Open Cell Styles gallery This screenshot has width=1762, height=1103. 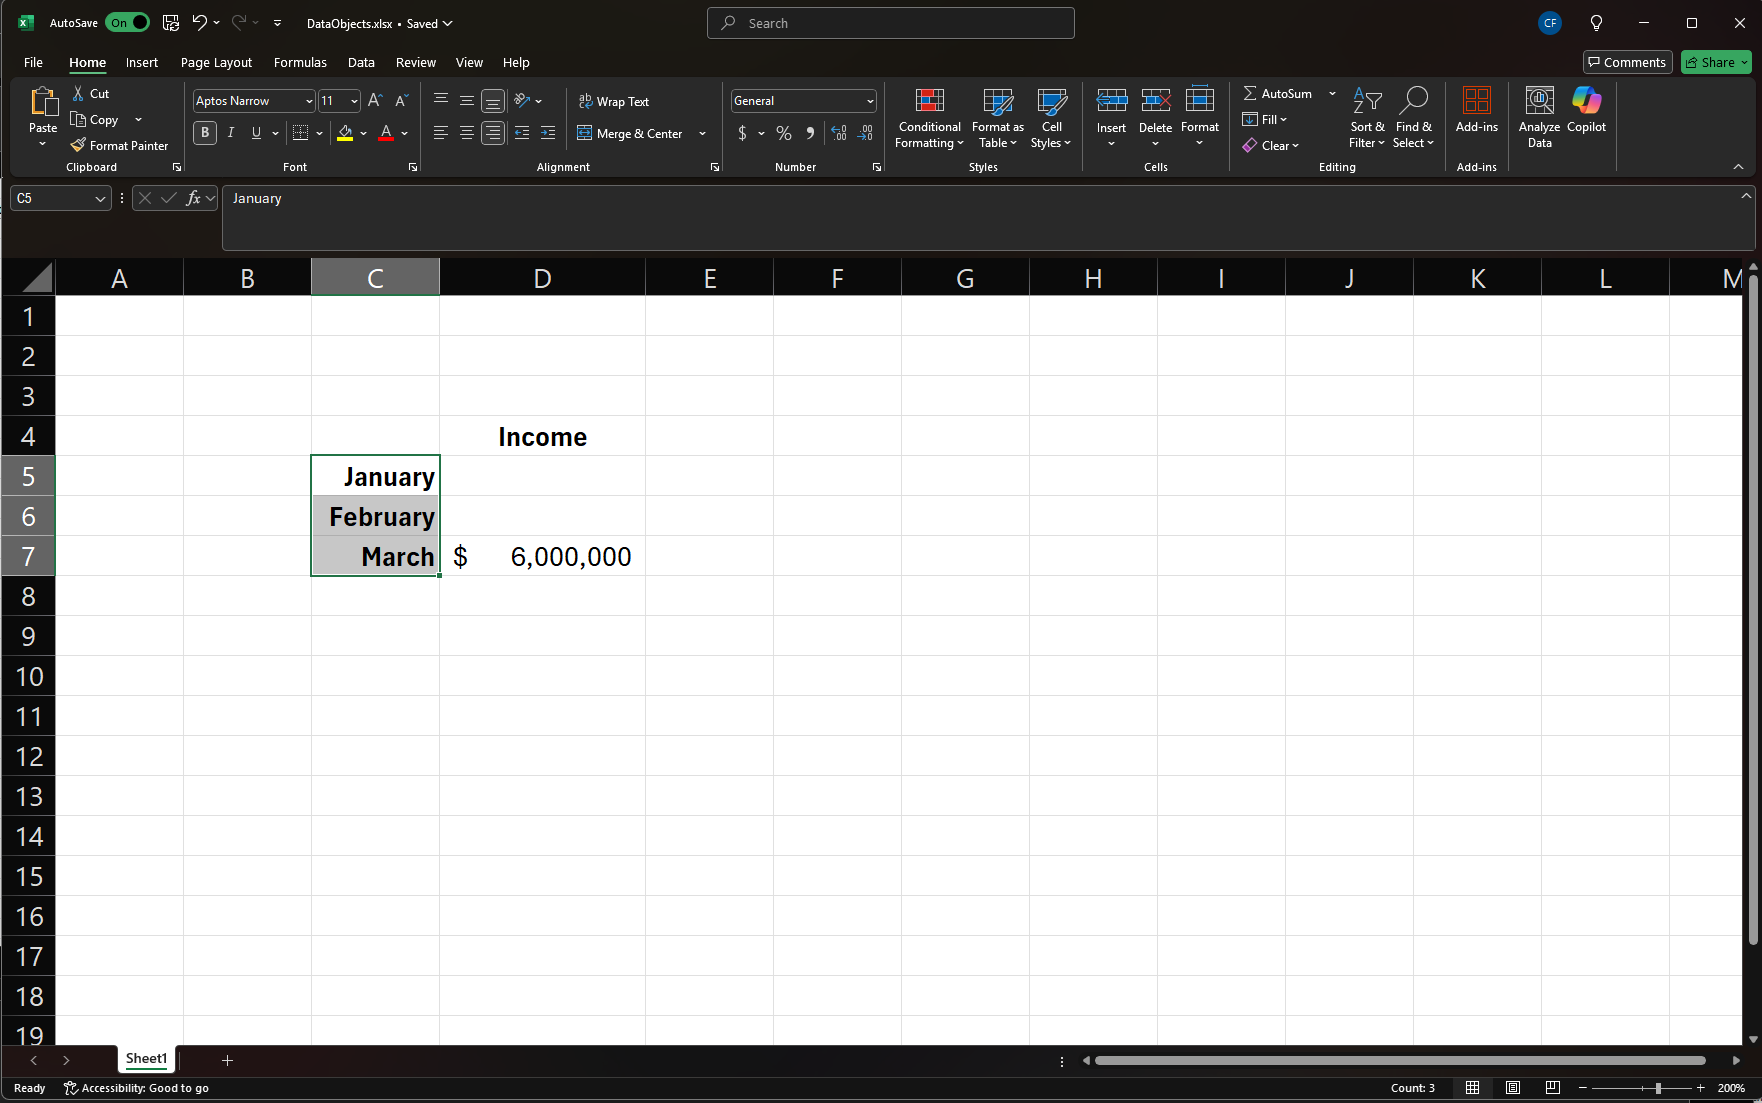pyautogui.click(x=1051, y=118)
